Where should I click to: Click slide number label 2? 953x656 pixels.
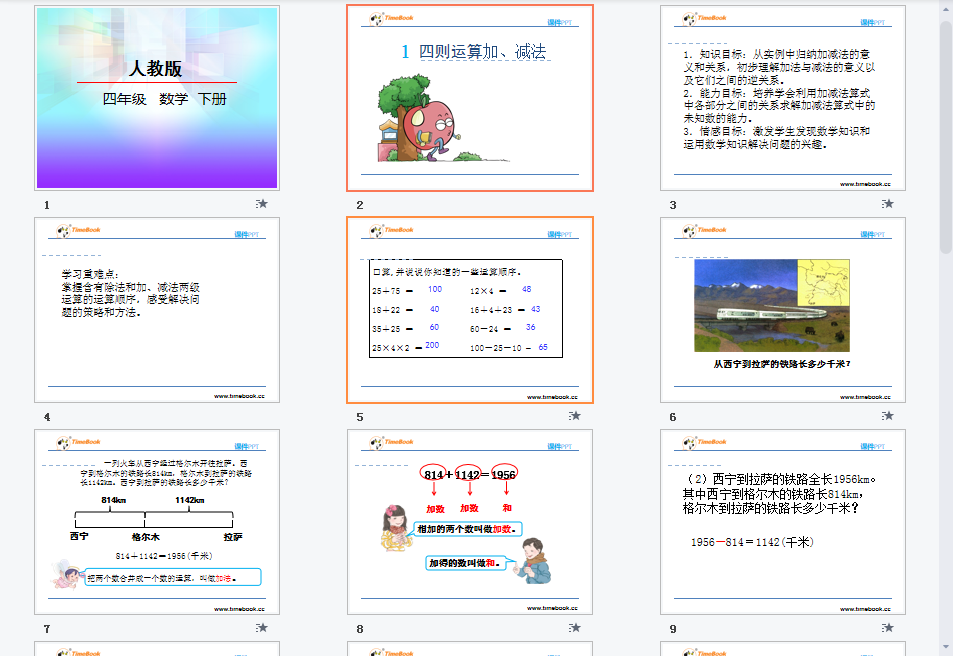click(360, 205)
